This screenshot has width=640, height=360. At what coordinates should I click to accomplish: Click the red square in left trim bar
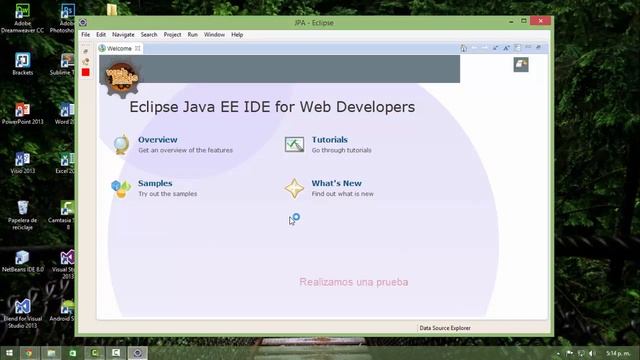click(85, 72)
